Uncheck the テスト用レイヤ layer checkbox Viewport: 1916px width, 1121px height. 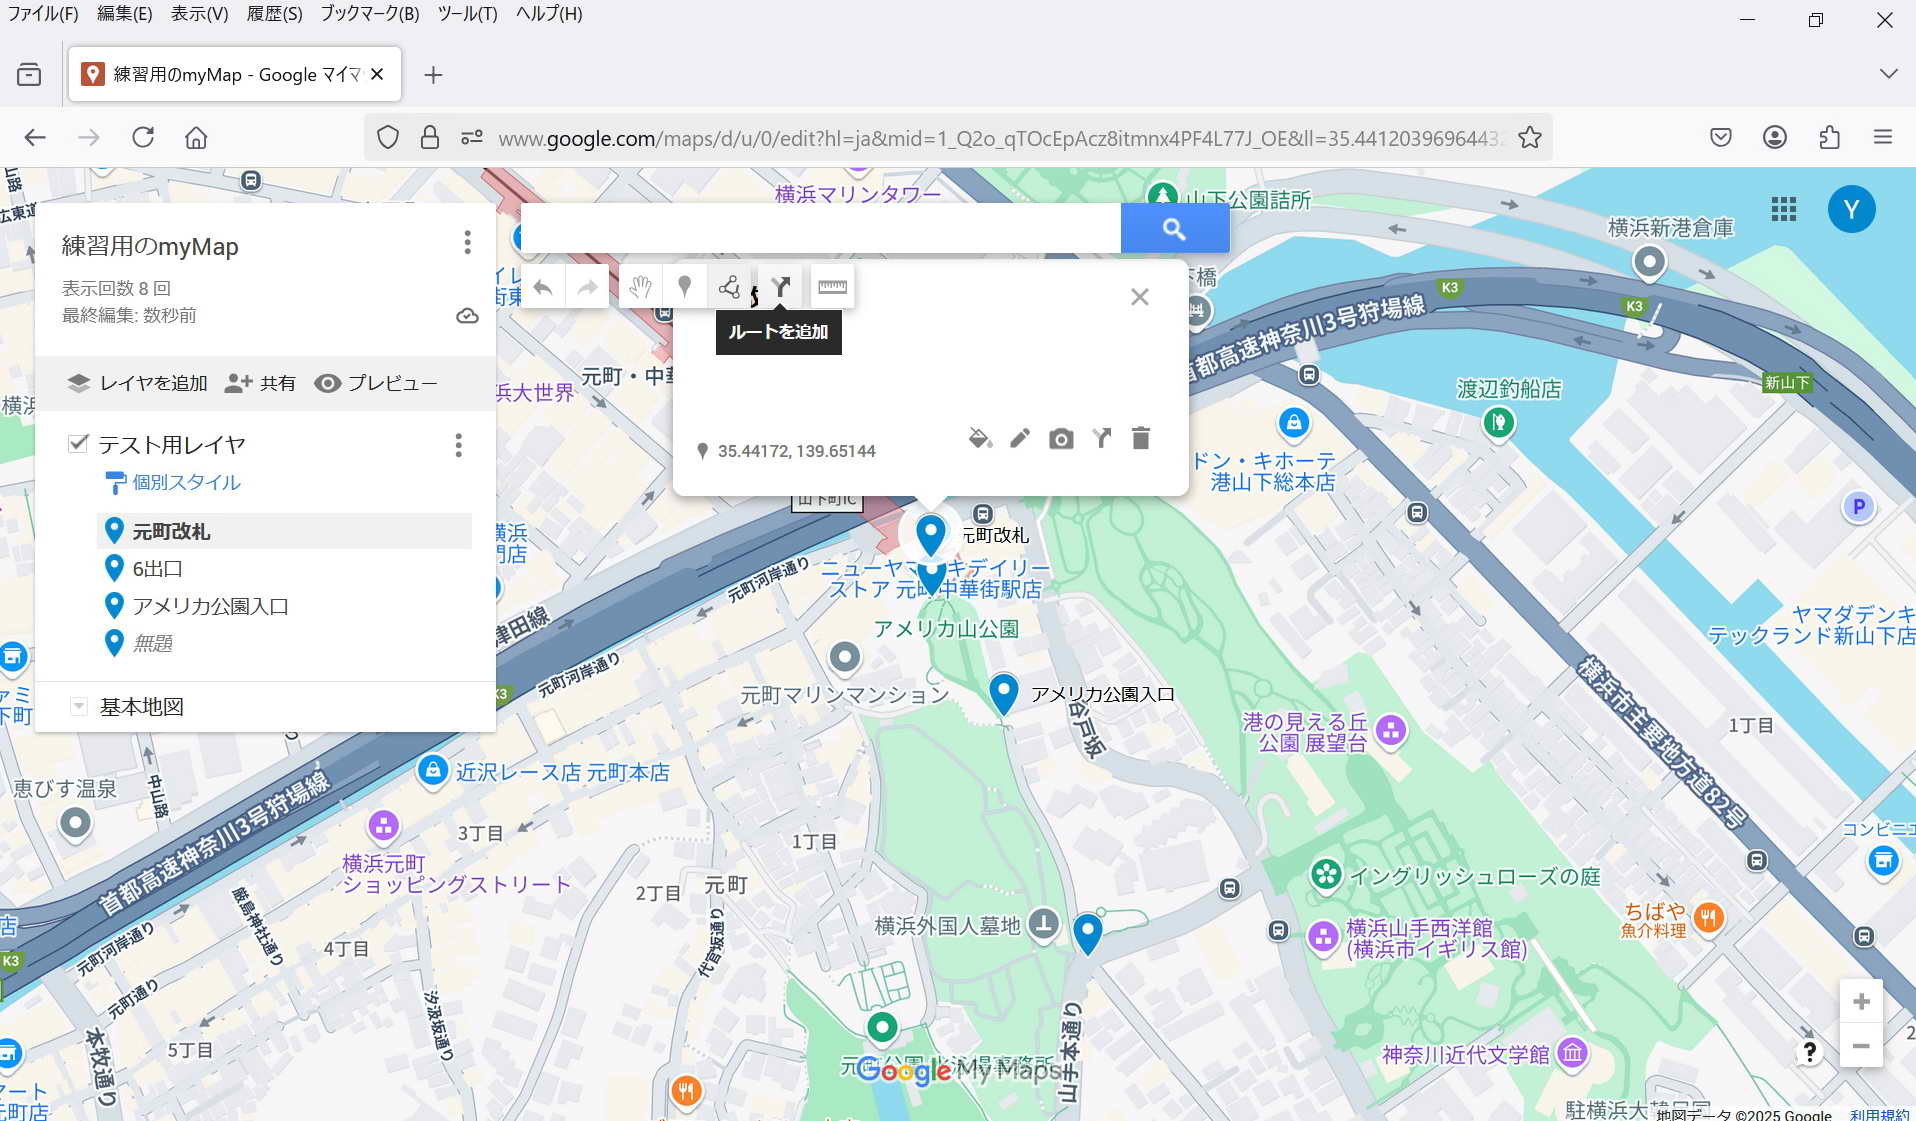coord(78,443)
